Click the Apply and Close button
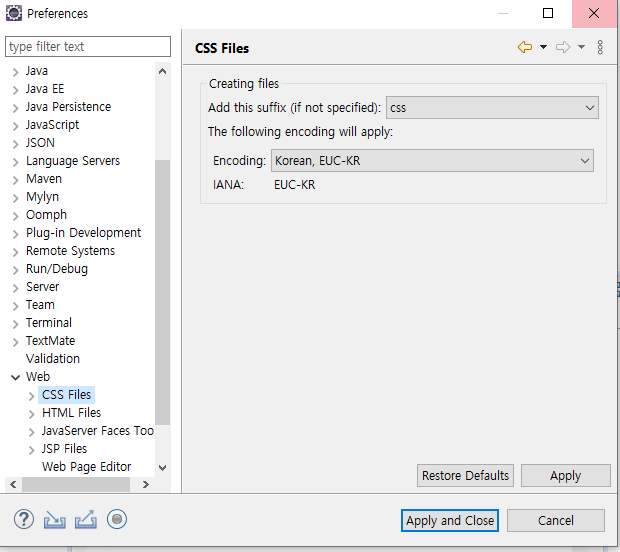620x552 pixels. tap(449, 520)
